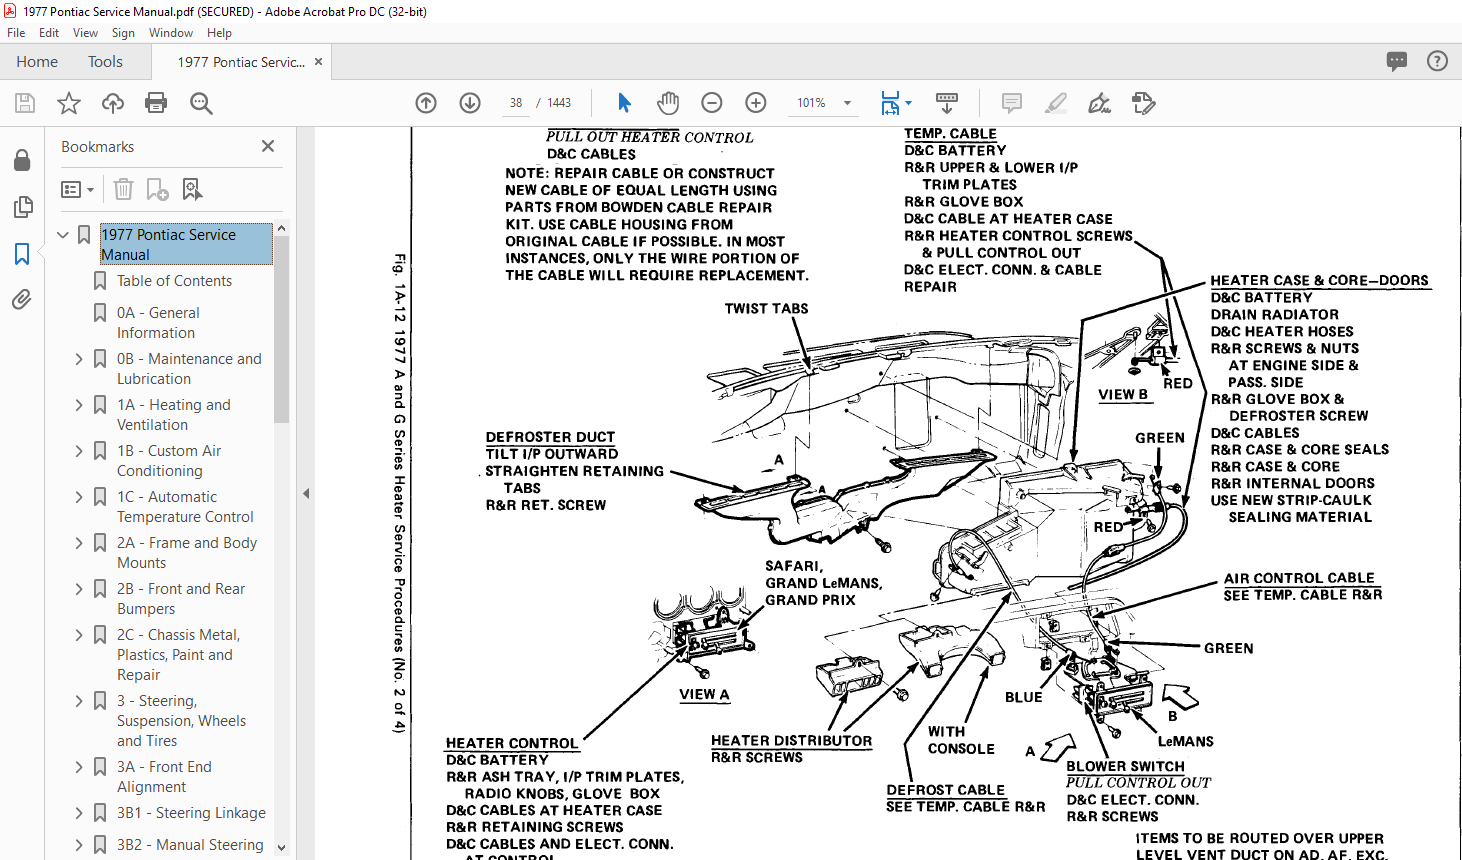Select the Highlight text tool

[x=1055, y=103]
